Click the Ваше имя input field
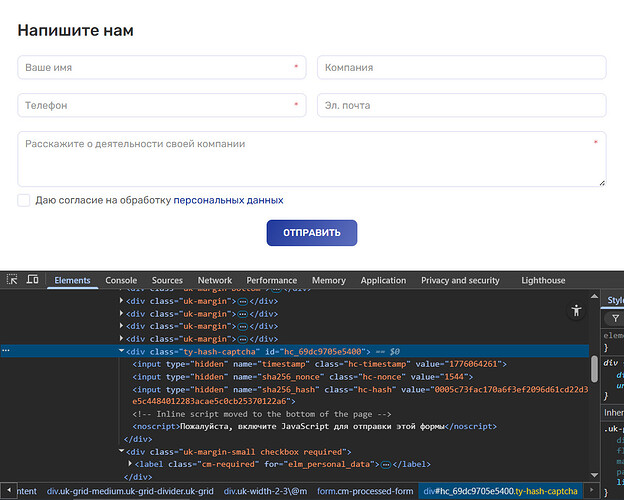The image size is (624, 500). 160,68
